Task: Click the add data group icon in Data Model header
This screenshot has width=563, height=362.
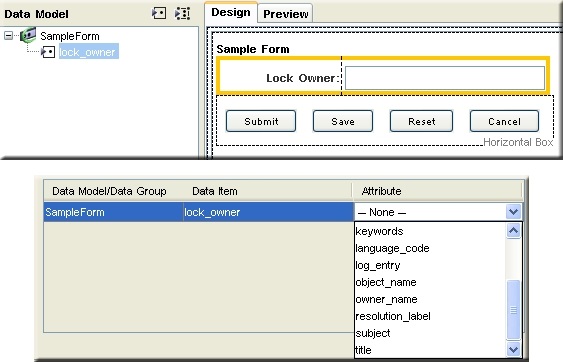Action: (x=182, y=14)
